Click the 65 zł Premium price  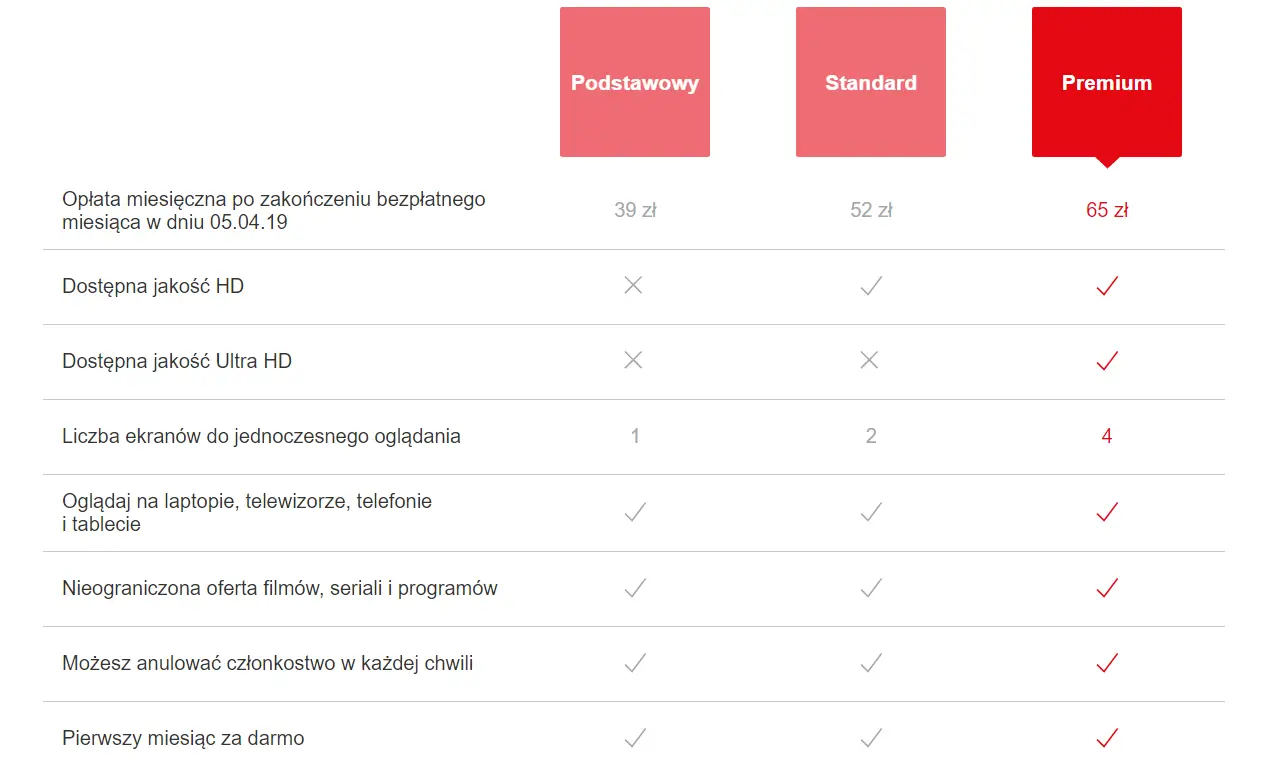[x=1107, y=210]
